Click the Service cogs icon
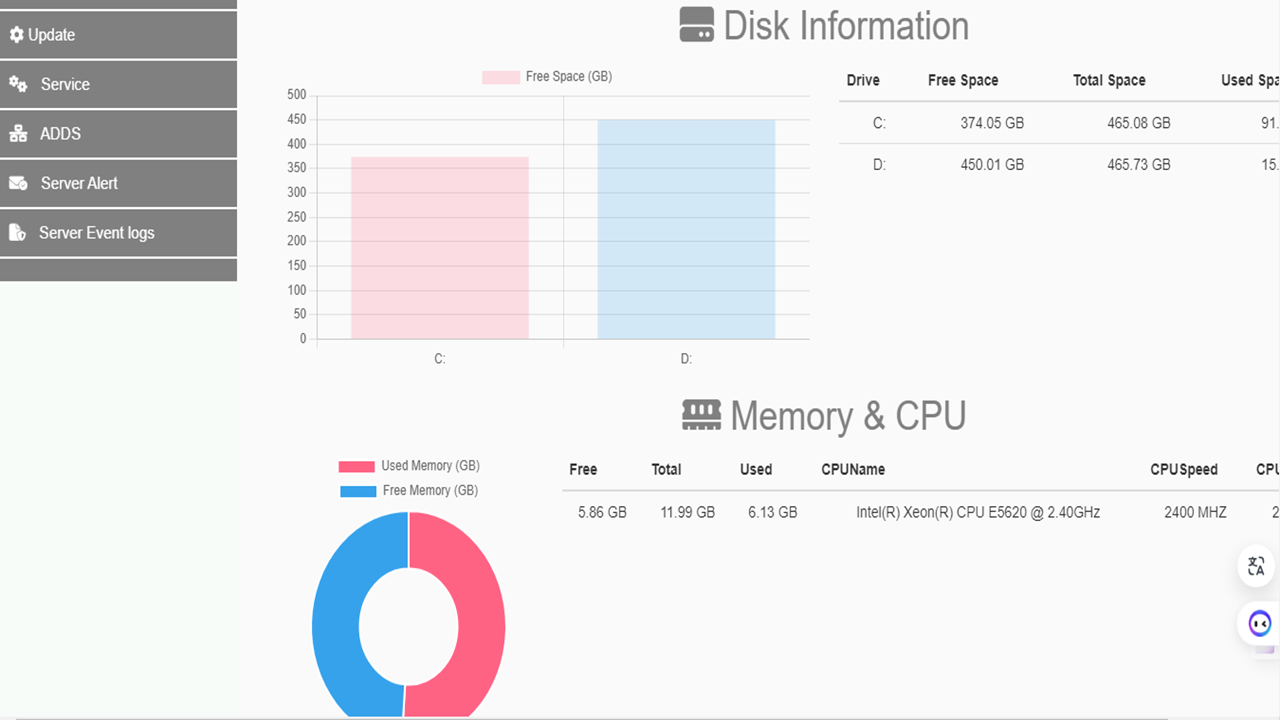Screen dimensions: 1280x720 (x=18, y=85)
